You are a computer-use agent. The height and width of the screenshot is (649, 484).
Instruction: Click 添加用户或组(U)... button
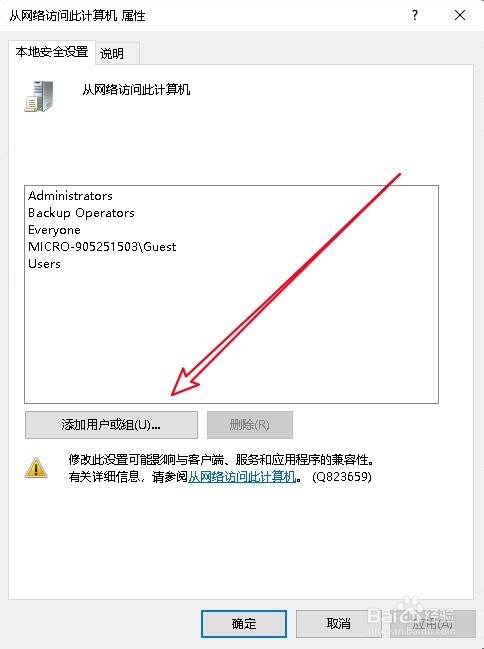coord(111,425)
